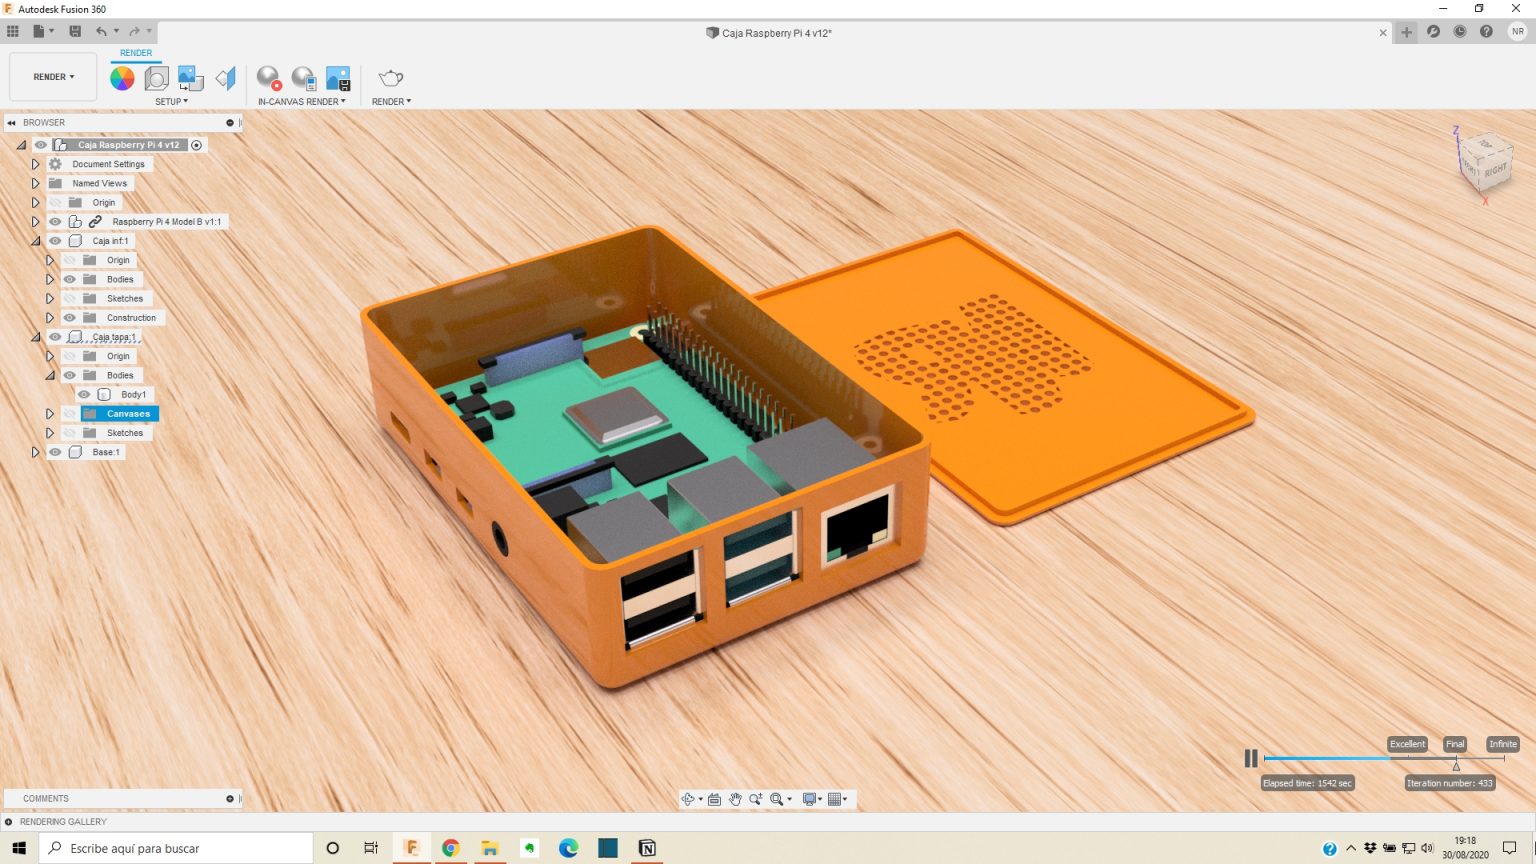
Task: Toggle visibility of Body1
Action: point(84,394)
